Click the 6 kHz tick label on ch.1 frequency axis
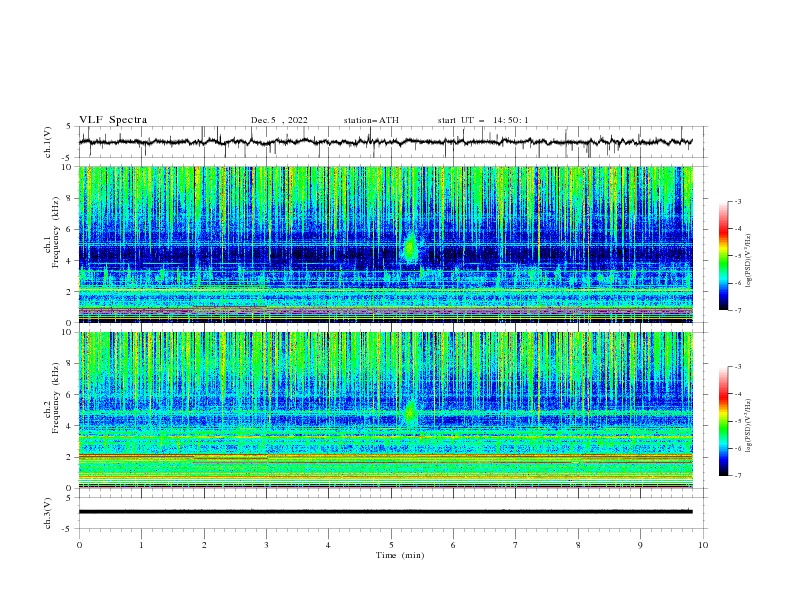Screen dimensions: 792x612 coord(69,229)
